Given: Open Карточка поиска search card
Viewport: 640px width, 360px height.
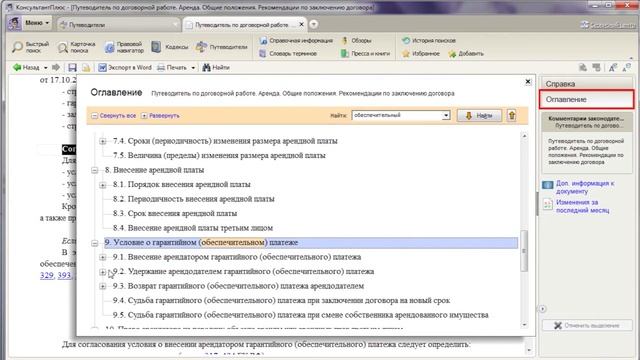Looking at the screenshot, I should [77, 47].
